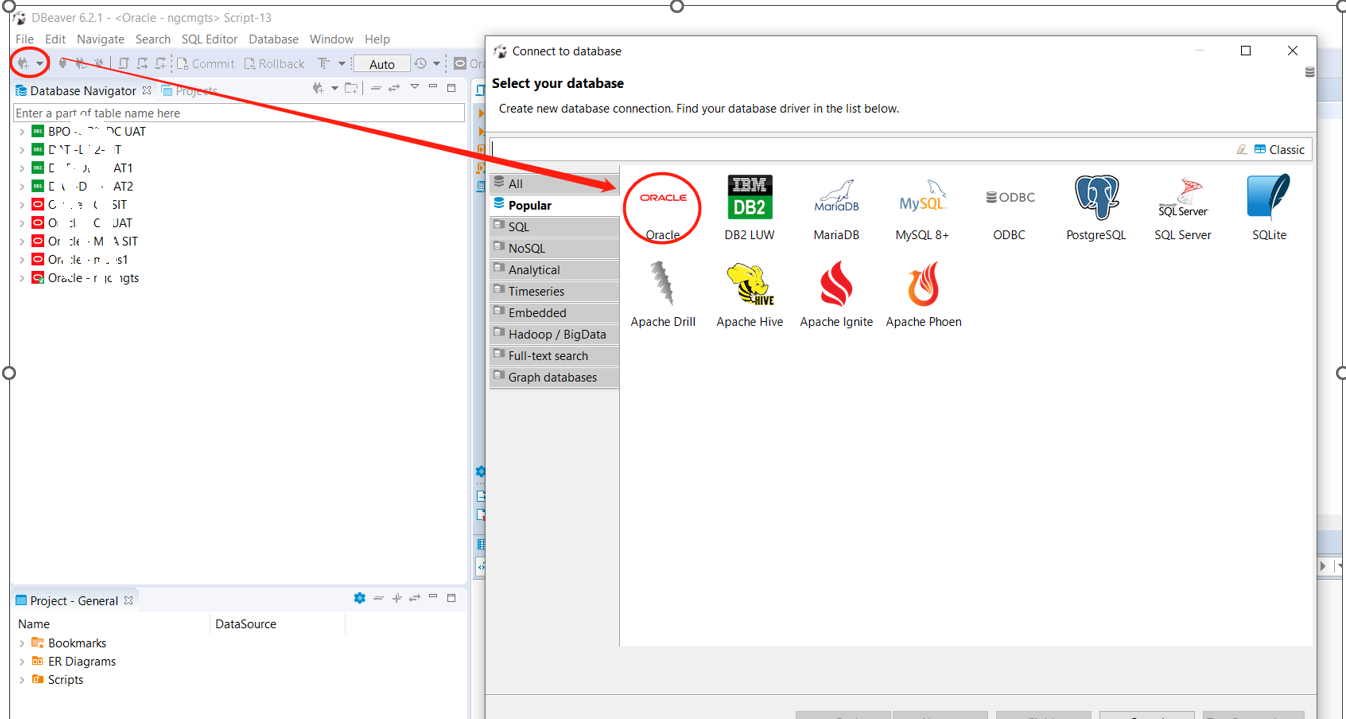Toggle the Classic view in Connect dialog
Image resolution: width=1346 pixels, height=719 pixels.
(1280, 149)
